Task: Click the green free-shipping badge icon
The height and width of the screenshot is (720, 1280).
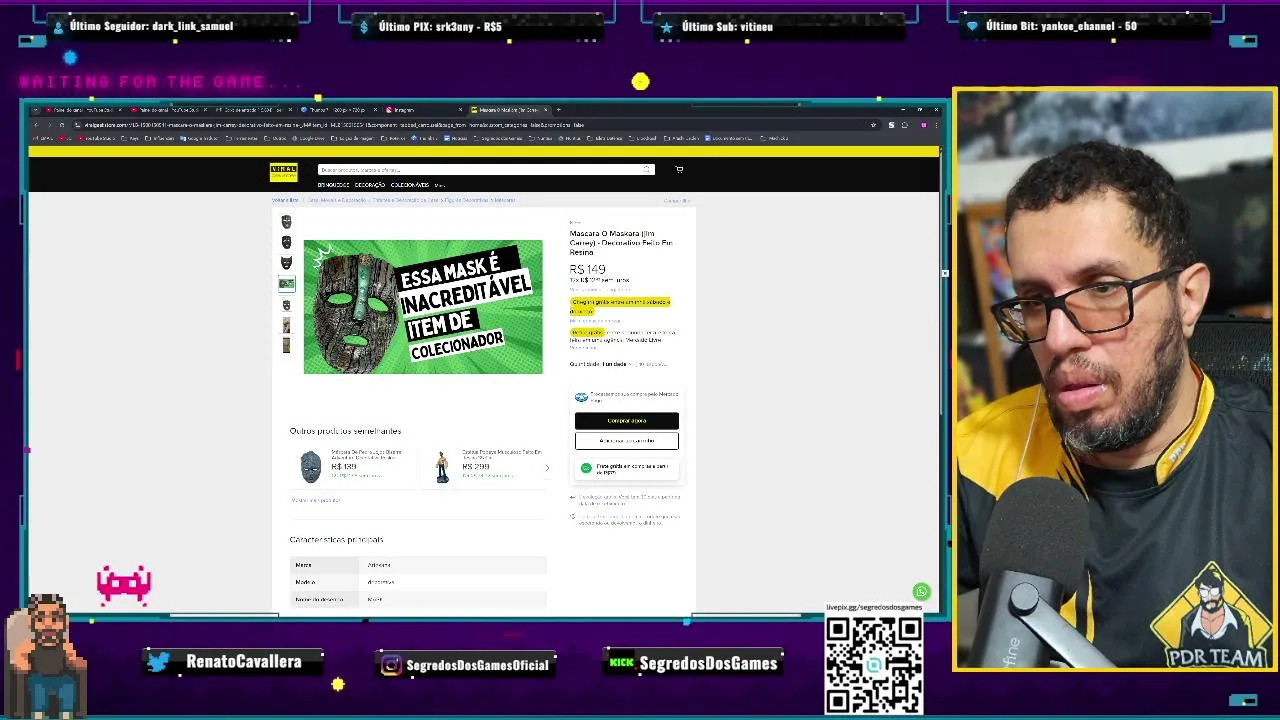Action: click(x=586, y=468)
